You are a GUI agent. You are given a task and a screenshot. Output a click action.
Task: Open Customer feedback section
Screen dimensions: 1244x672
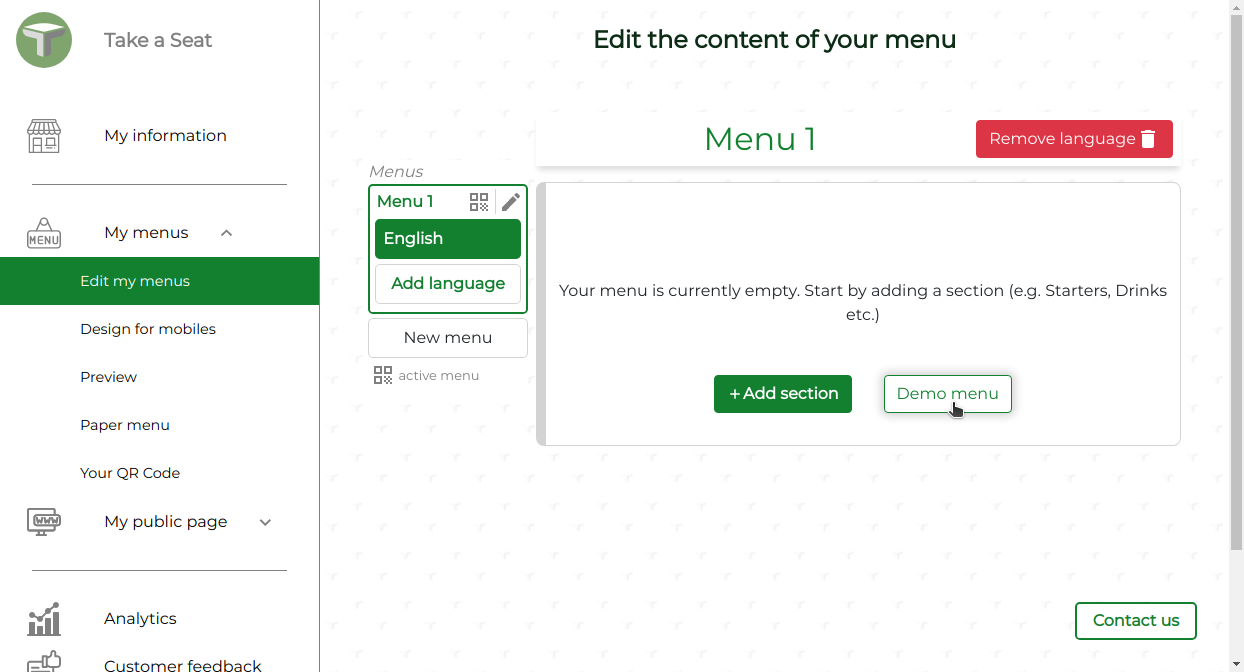pos(183,665)
